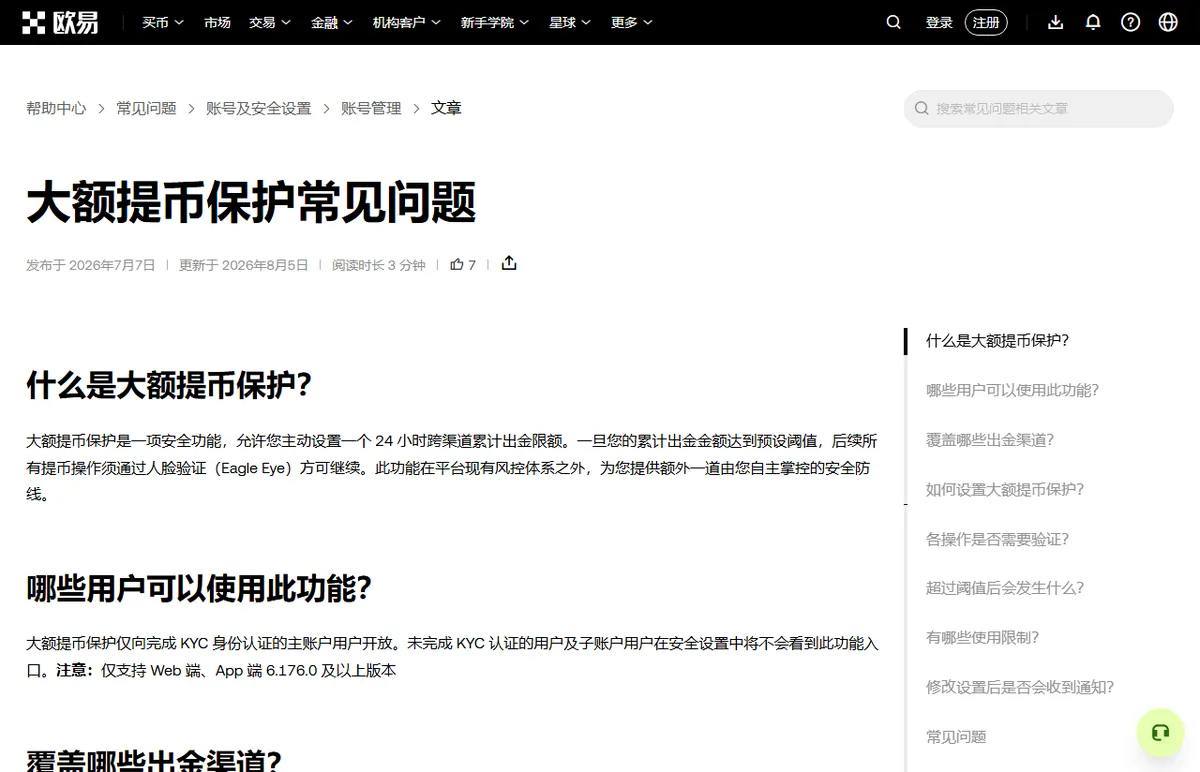Jump to 有哪些使用限制? in contents

point(983,637)
